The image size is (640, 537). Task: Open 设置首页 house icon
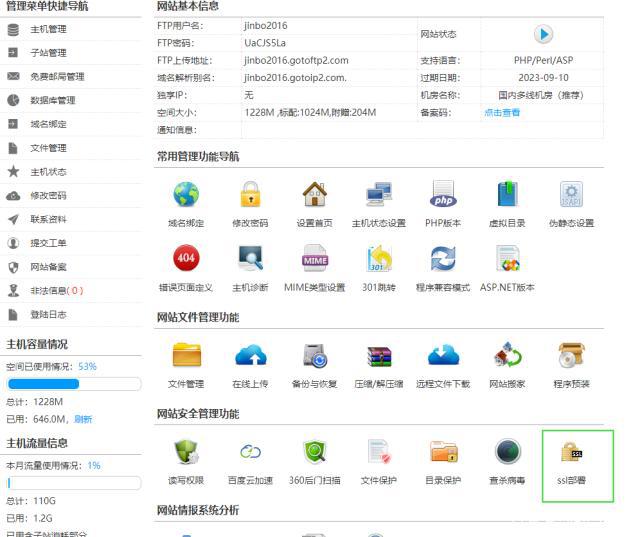[x=314, y=194]
